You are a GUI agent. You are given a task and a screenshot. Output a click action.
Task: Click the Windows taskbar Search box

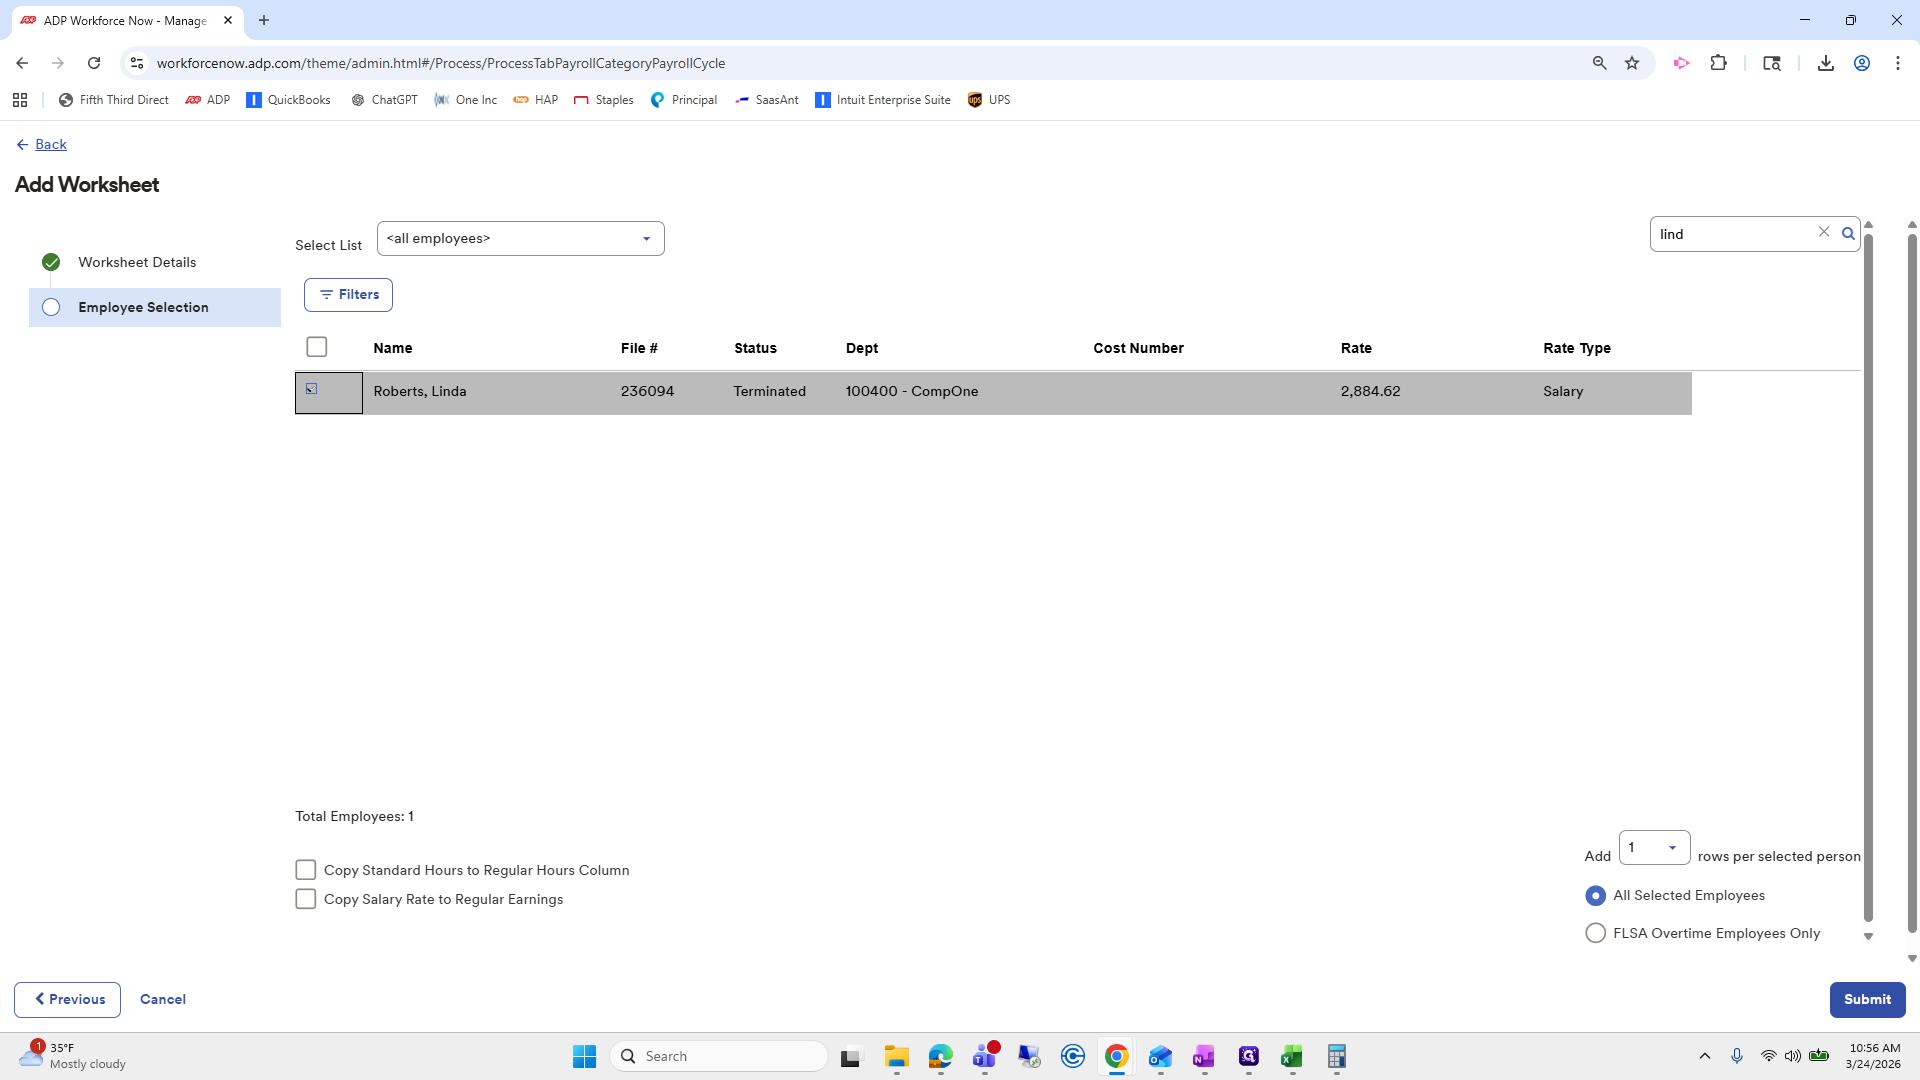(719, 1056)
